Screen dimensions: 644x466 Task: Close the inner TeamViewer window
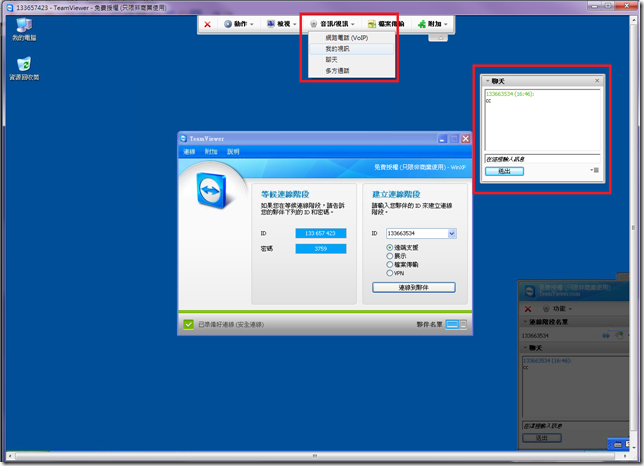[x=465, y=139]
